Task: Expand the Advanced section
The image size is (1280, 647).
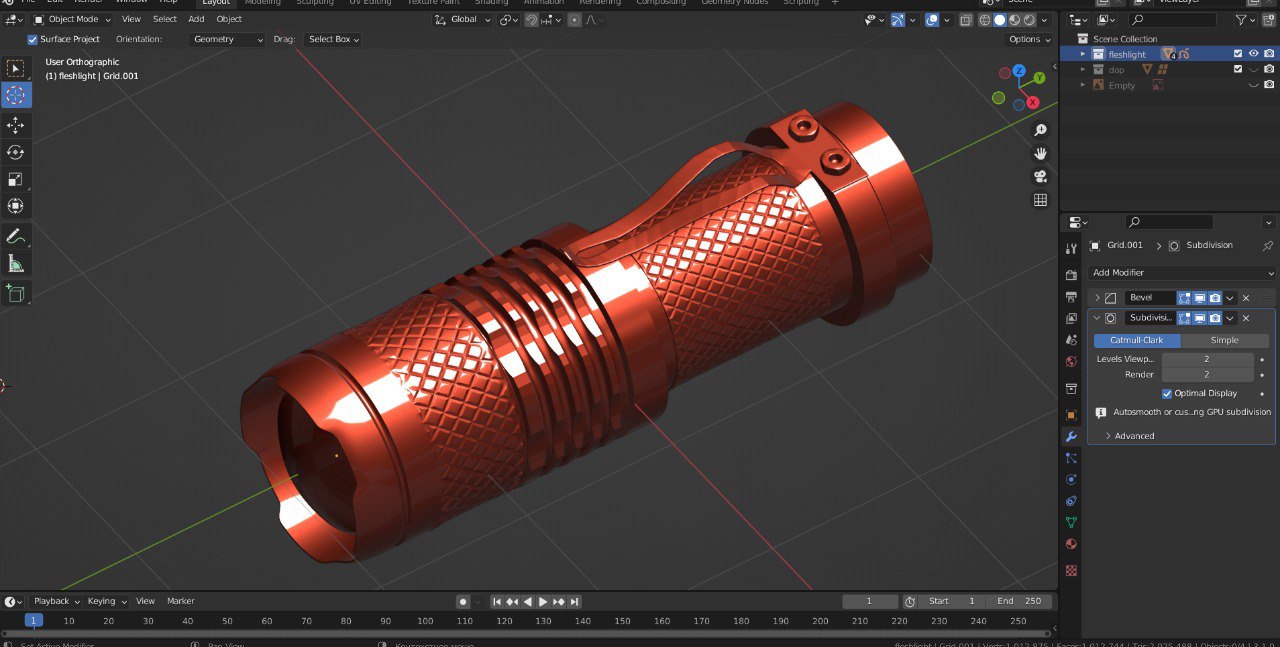Action: 1129,436
